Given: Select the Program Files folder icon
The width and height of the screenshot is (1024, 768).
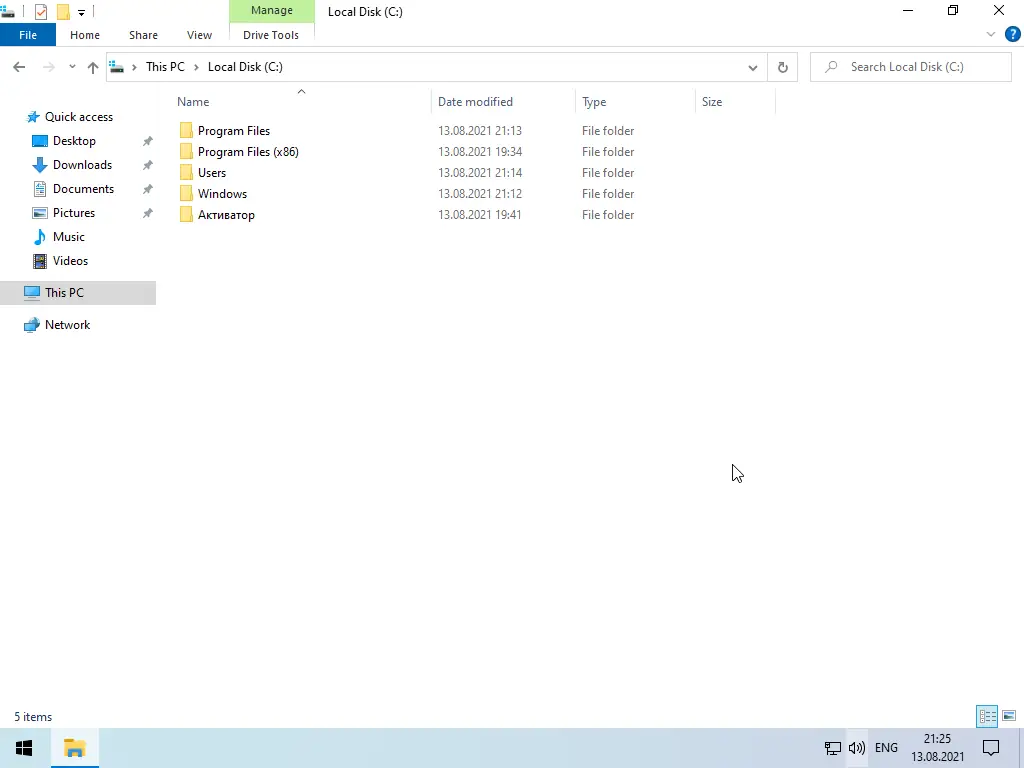Looking at the screenshot, I should (186, 131).
